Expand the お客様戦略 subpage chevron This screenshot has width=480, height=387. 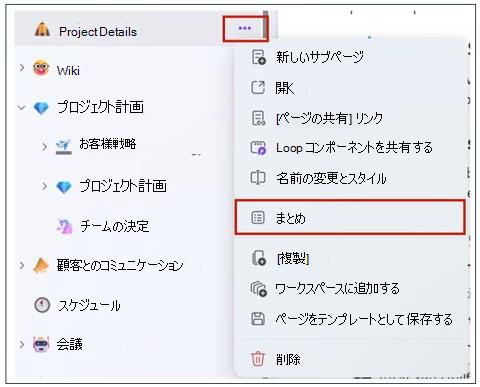click(44, 146)
